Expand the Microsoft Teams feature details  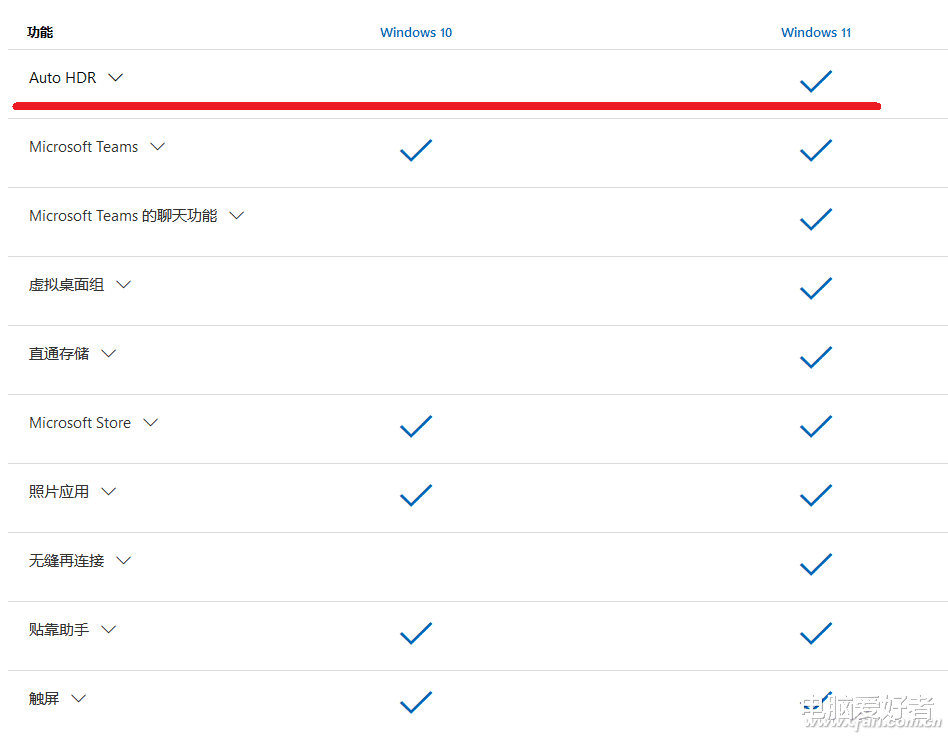157,147
